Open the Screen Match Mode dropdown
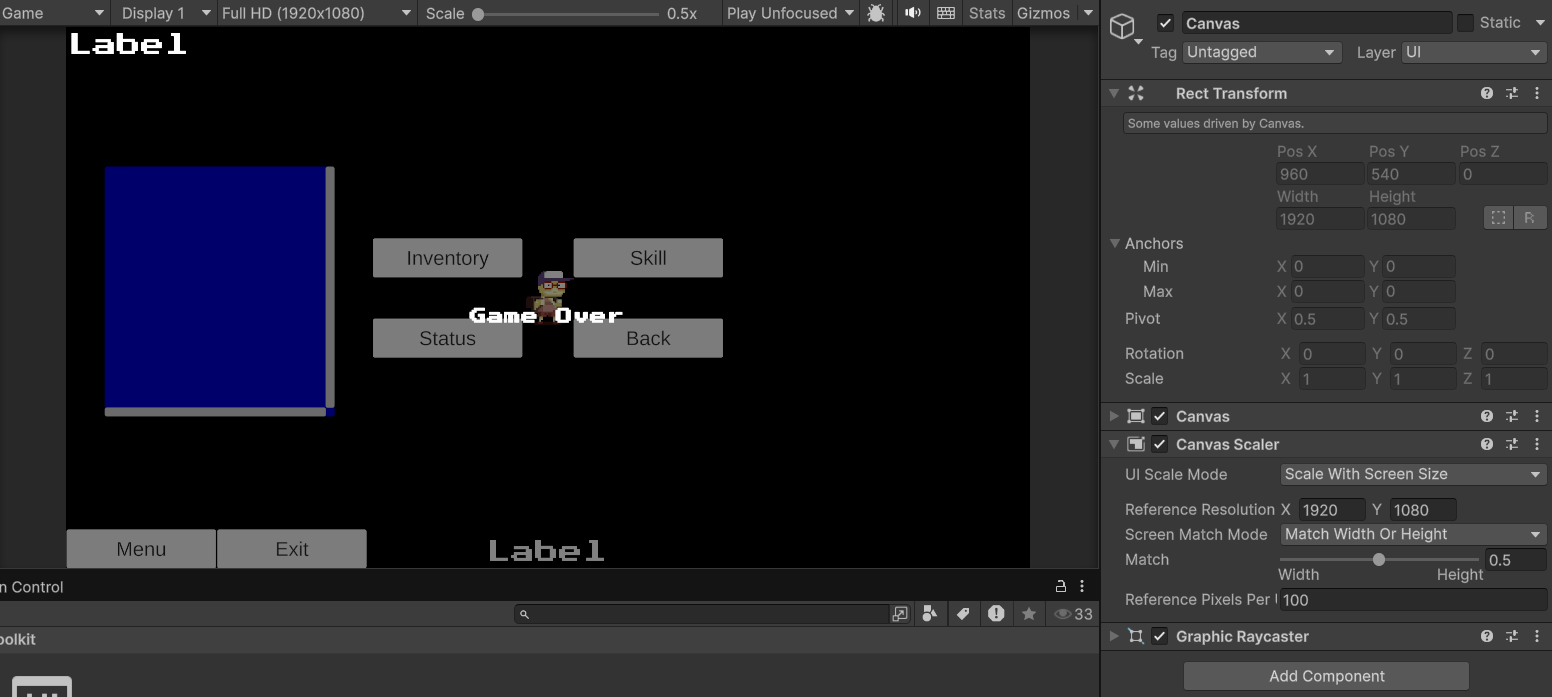This screenshot has width=1552, height=697. click(x=1412, y=534)
